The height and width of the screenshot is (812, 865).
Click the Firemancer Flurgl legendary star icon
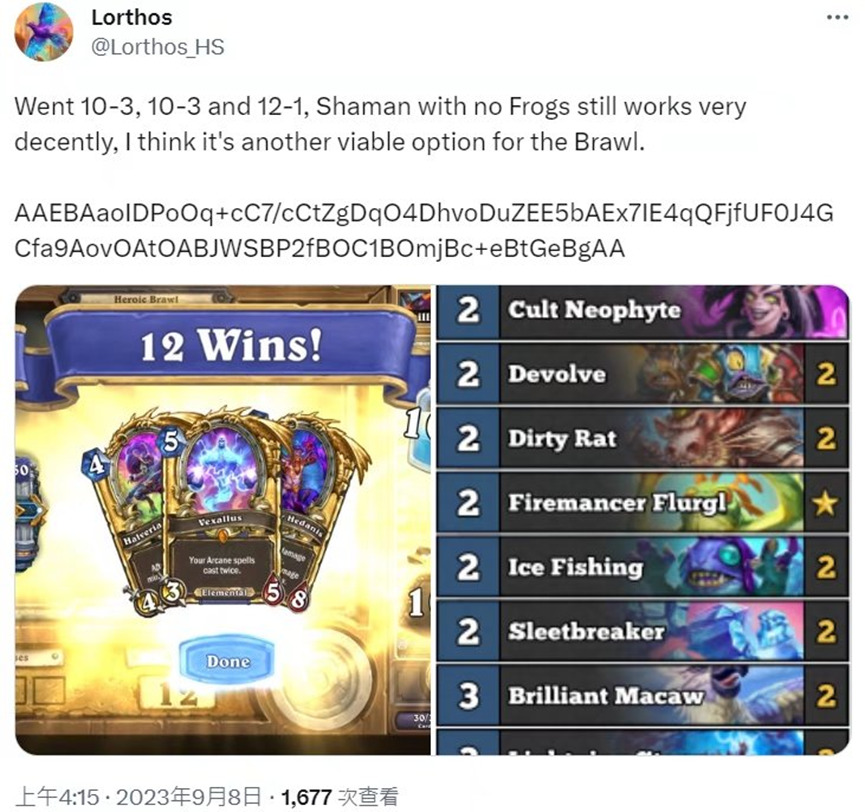825,503
